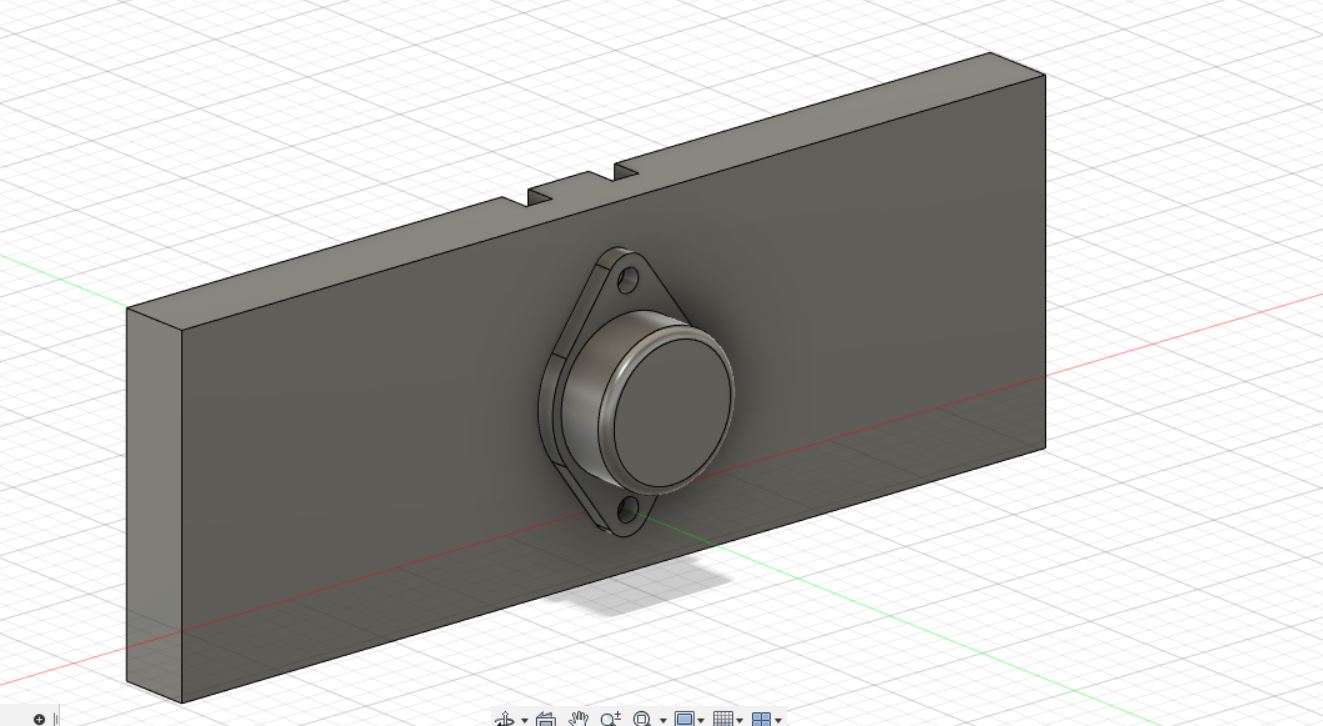Click the plus button in the comments bar

tap(39, 719)
